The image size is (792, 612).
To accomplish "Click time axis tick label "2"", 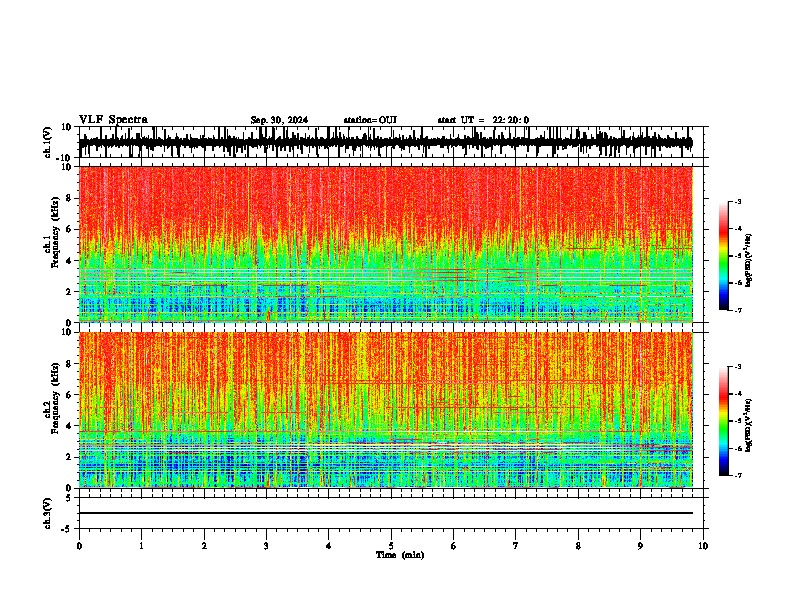I will (x=204, y=546).
